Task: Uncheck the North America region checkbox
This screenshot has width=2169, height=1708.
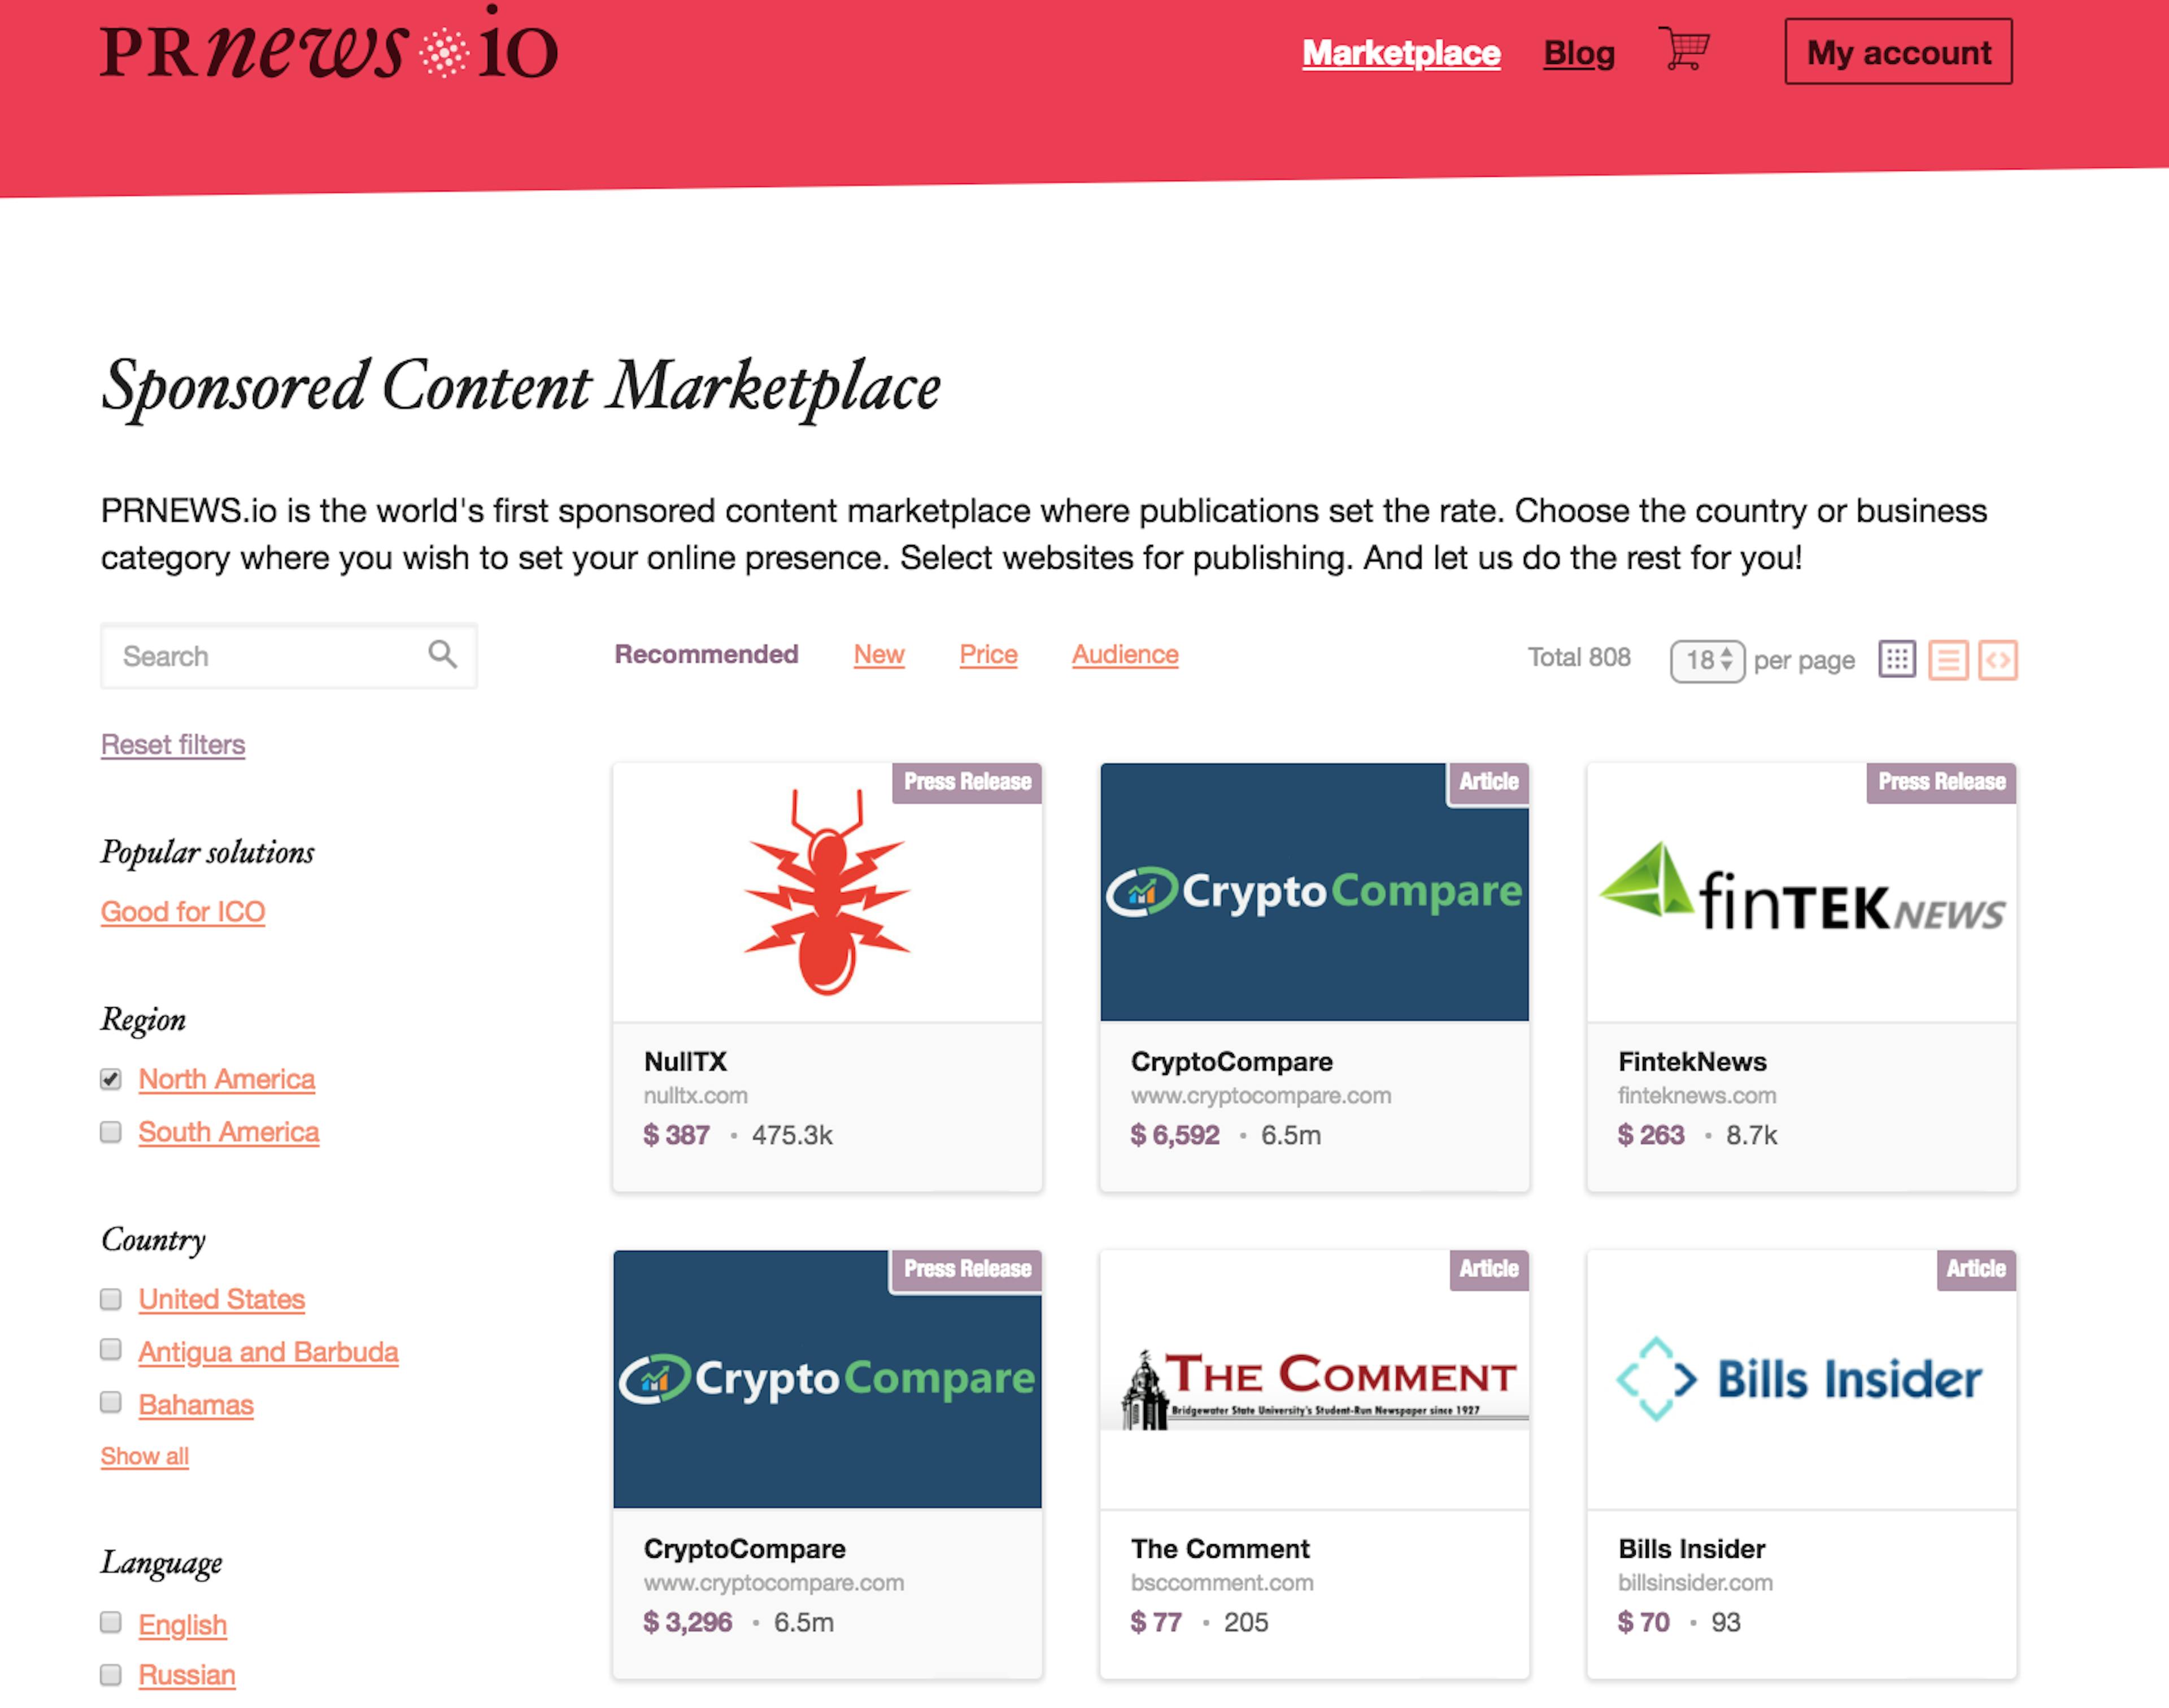Action: pos(111,1079)
